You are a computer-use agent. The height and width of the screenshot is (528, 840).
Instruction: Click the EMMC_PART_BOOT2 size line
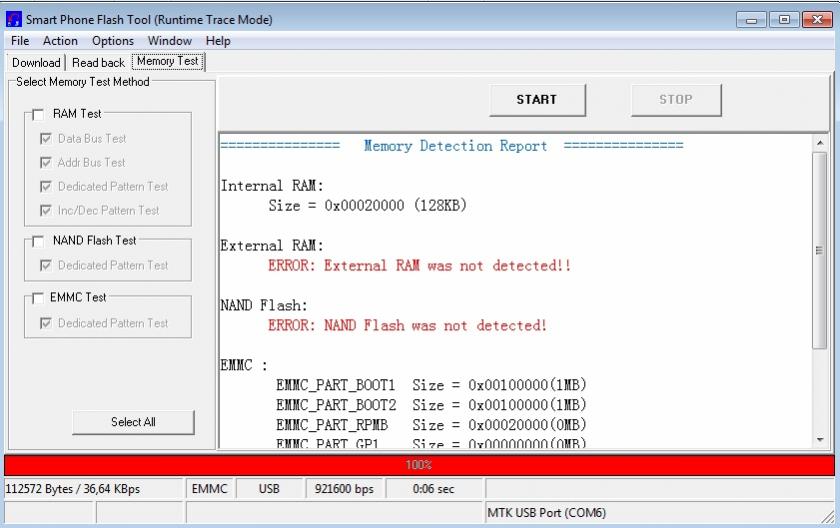point(431,405)
